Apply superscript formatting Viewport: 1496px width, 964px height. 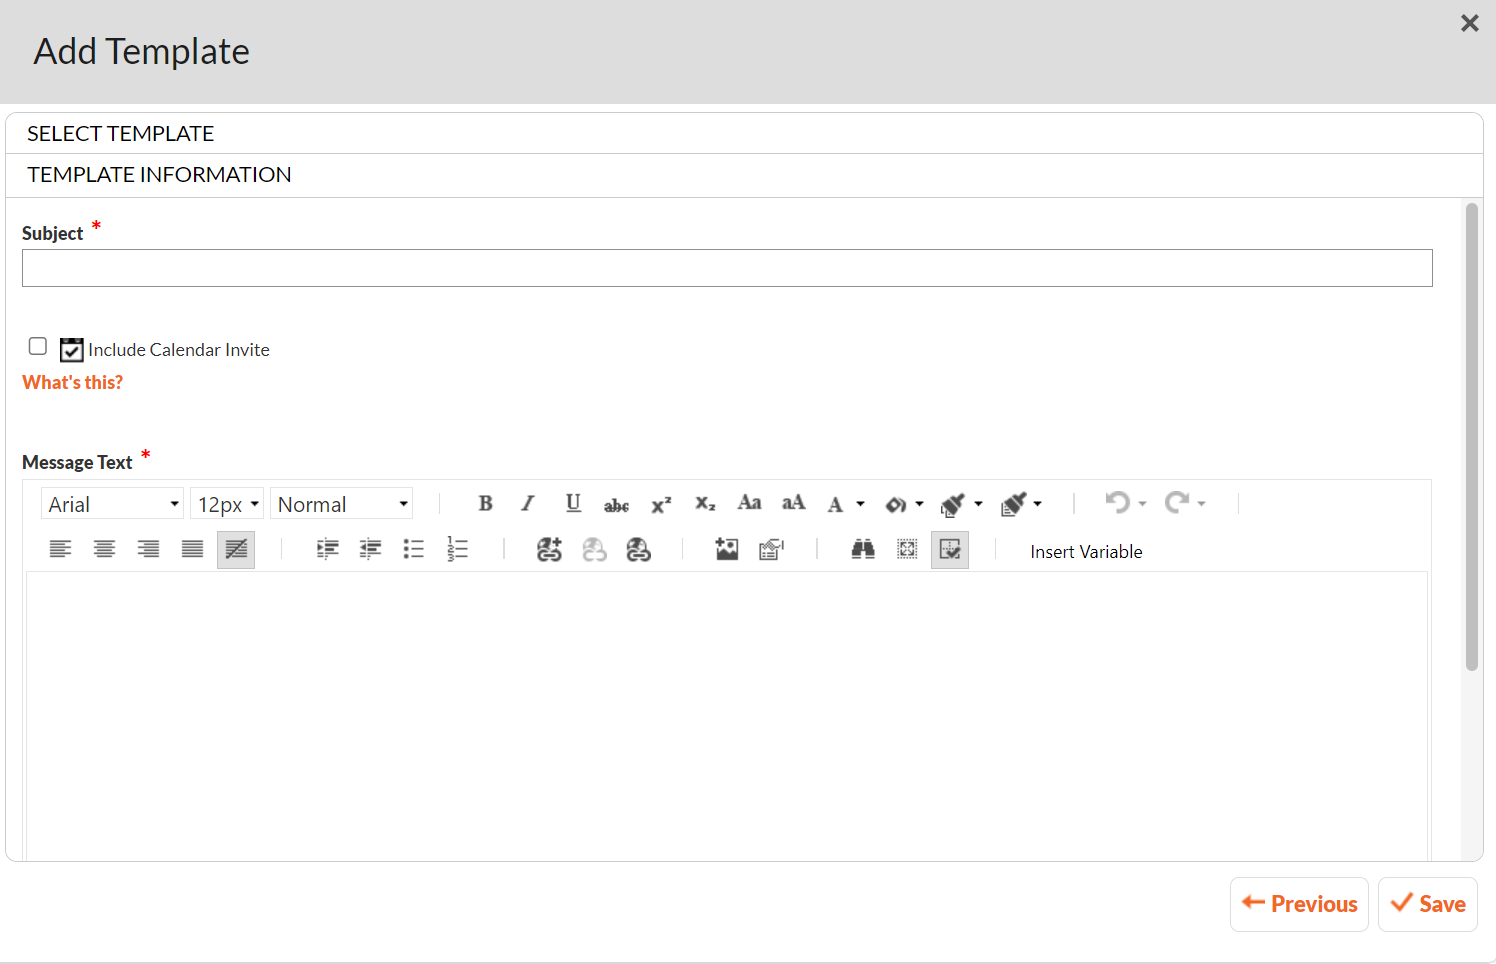(661, 505)
